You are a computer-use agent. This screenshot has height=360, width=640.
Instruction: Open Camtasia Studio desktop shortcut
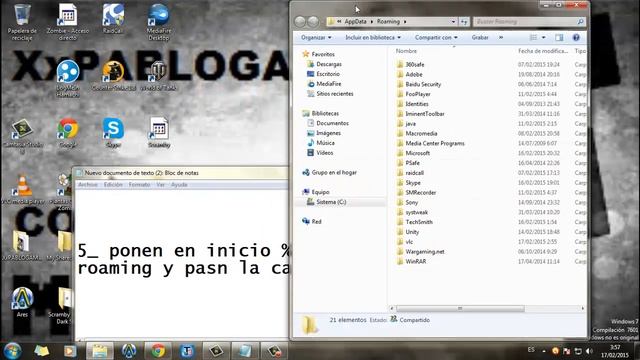[22, 136]
